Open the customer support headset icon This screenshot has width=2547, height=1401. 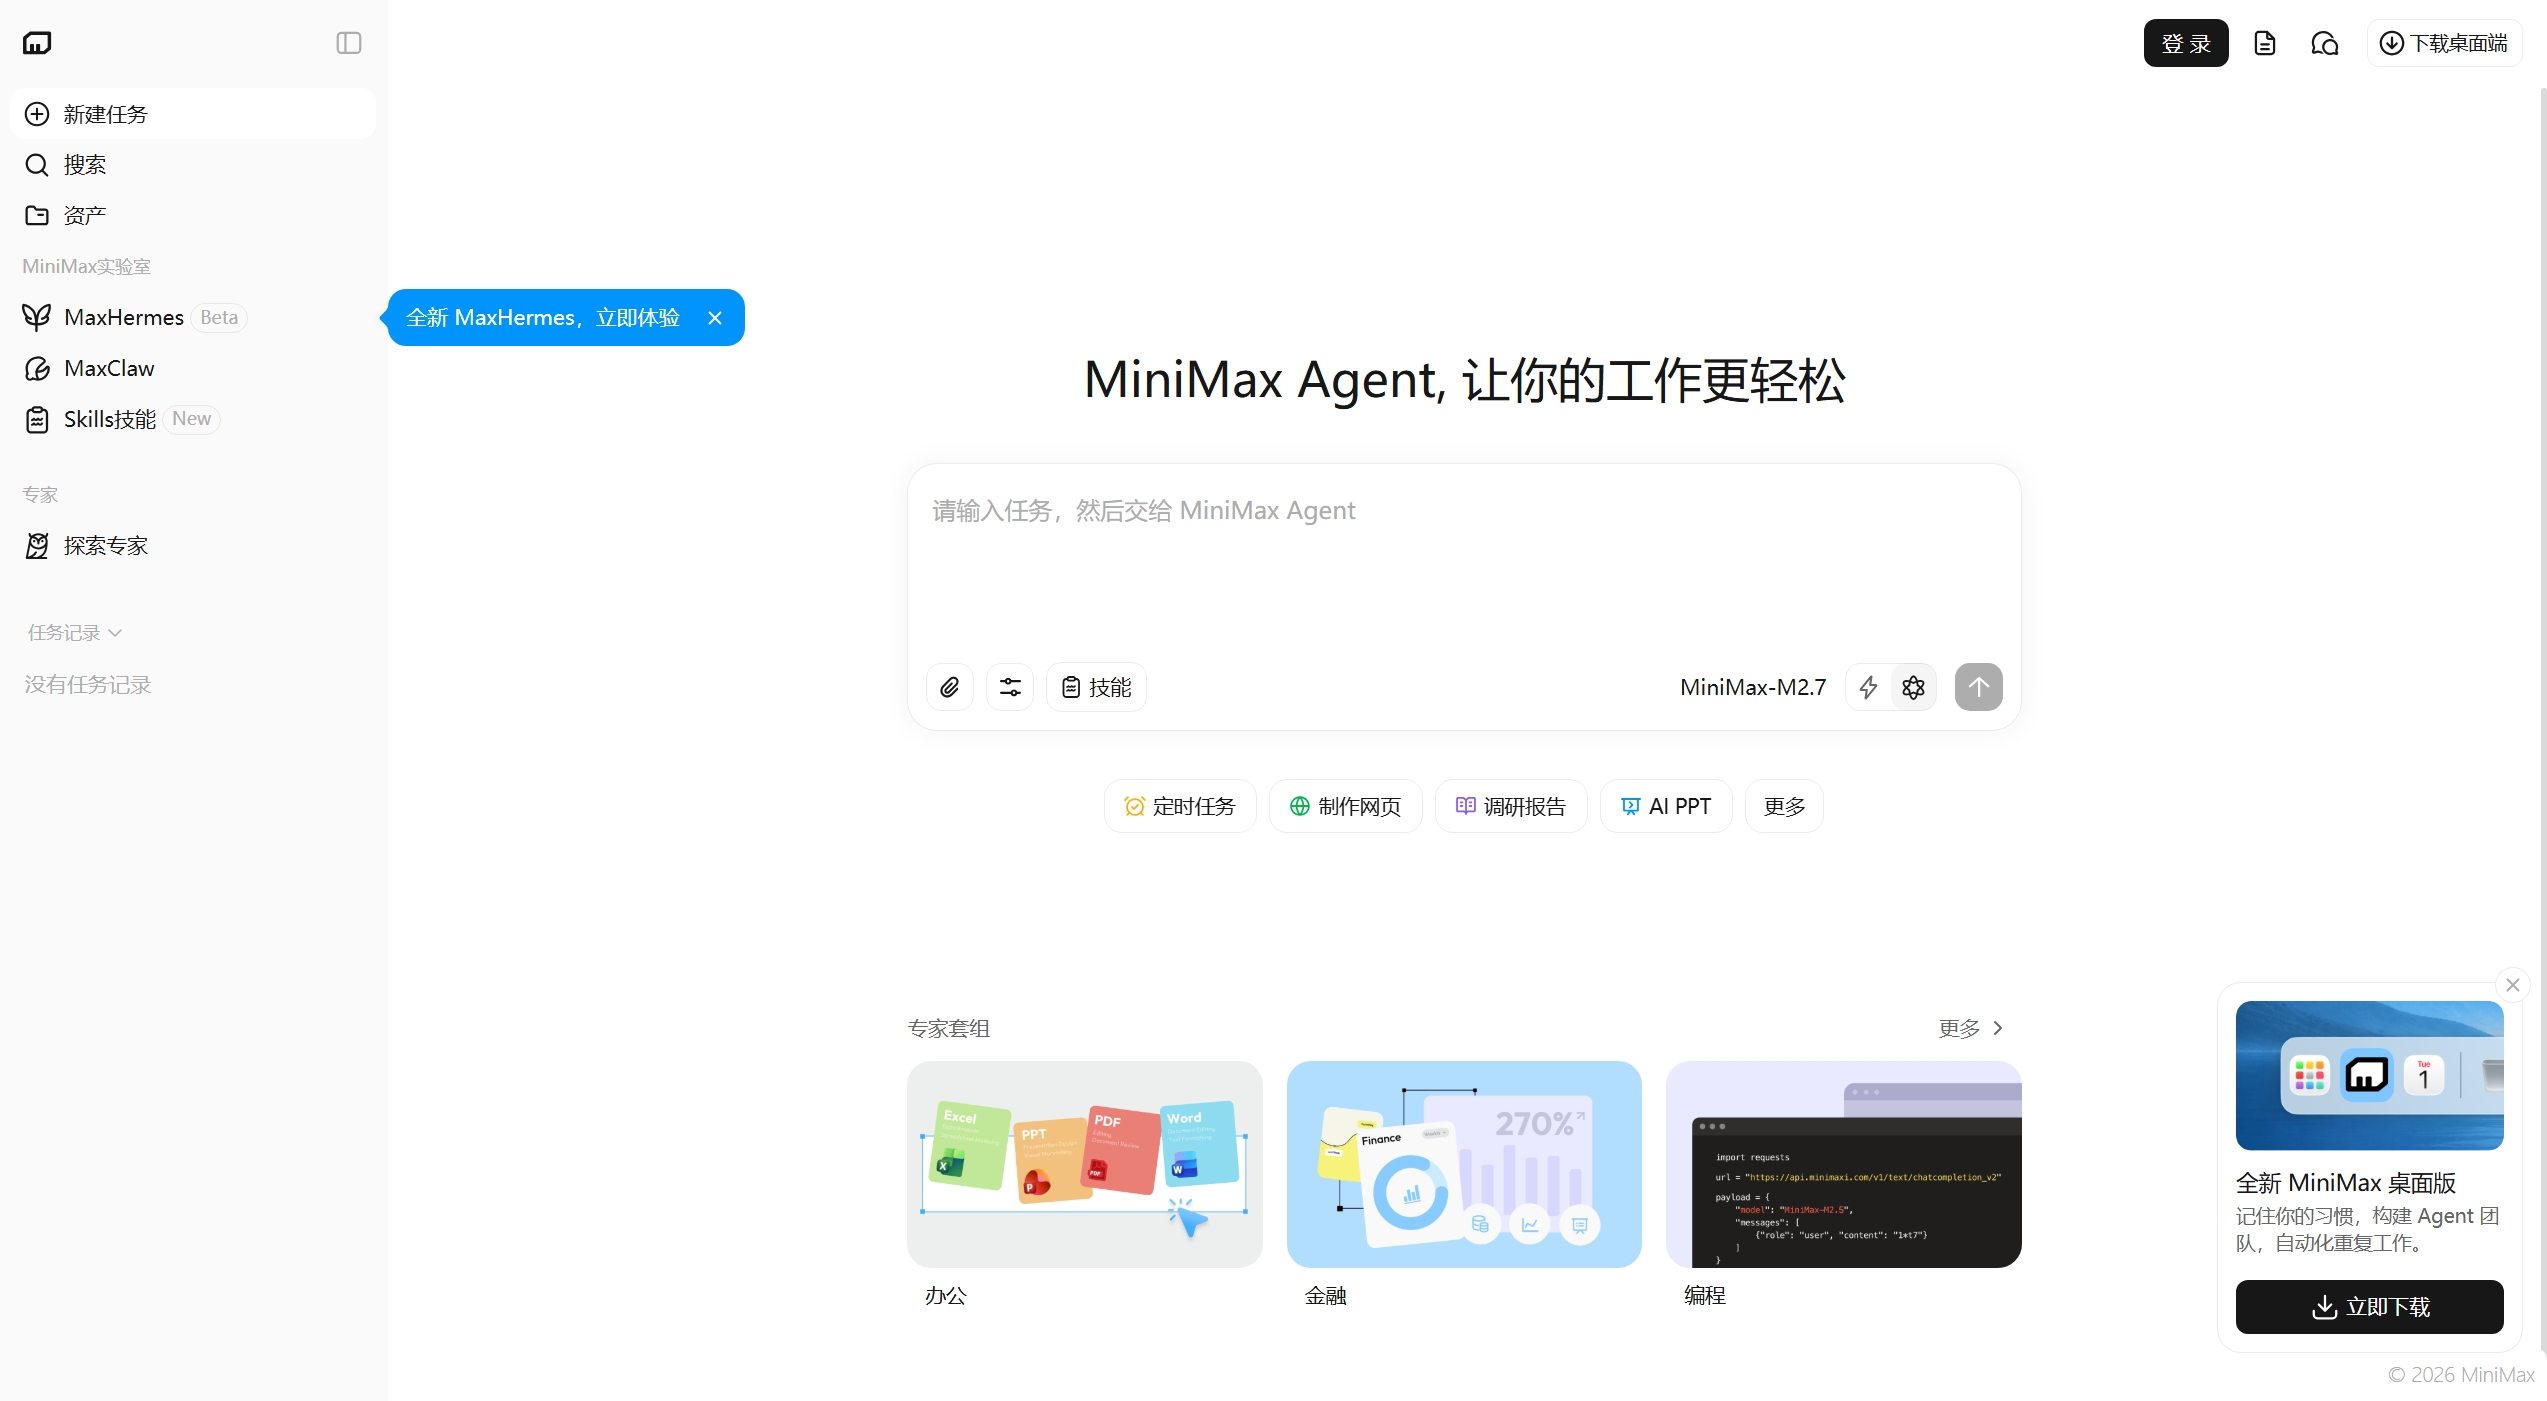2325,43
